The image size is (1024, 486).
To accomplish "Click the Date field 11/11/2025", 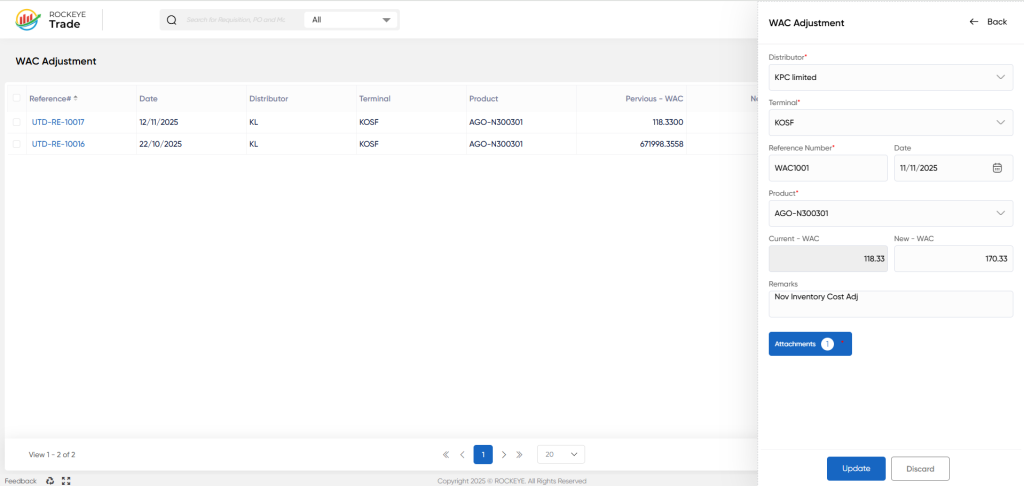I will (x=953, y=168).
